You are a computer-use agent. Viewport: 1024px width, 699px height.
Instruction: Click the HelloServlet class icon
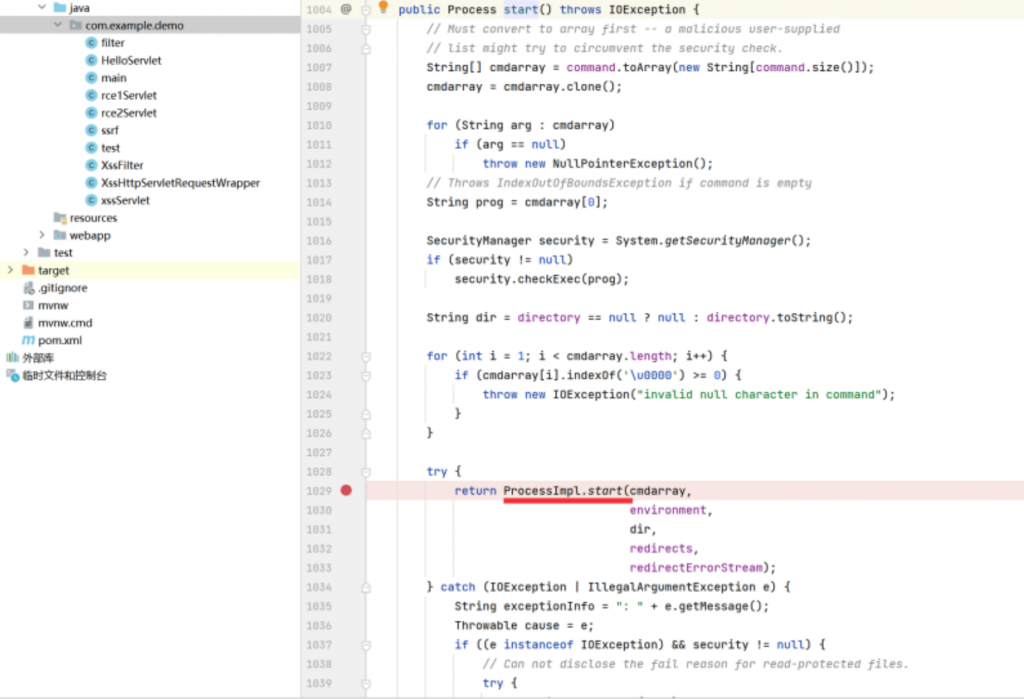(x=91, y=60)
